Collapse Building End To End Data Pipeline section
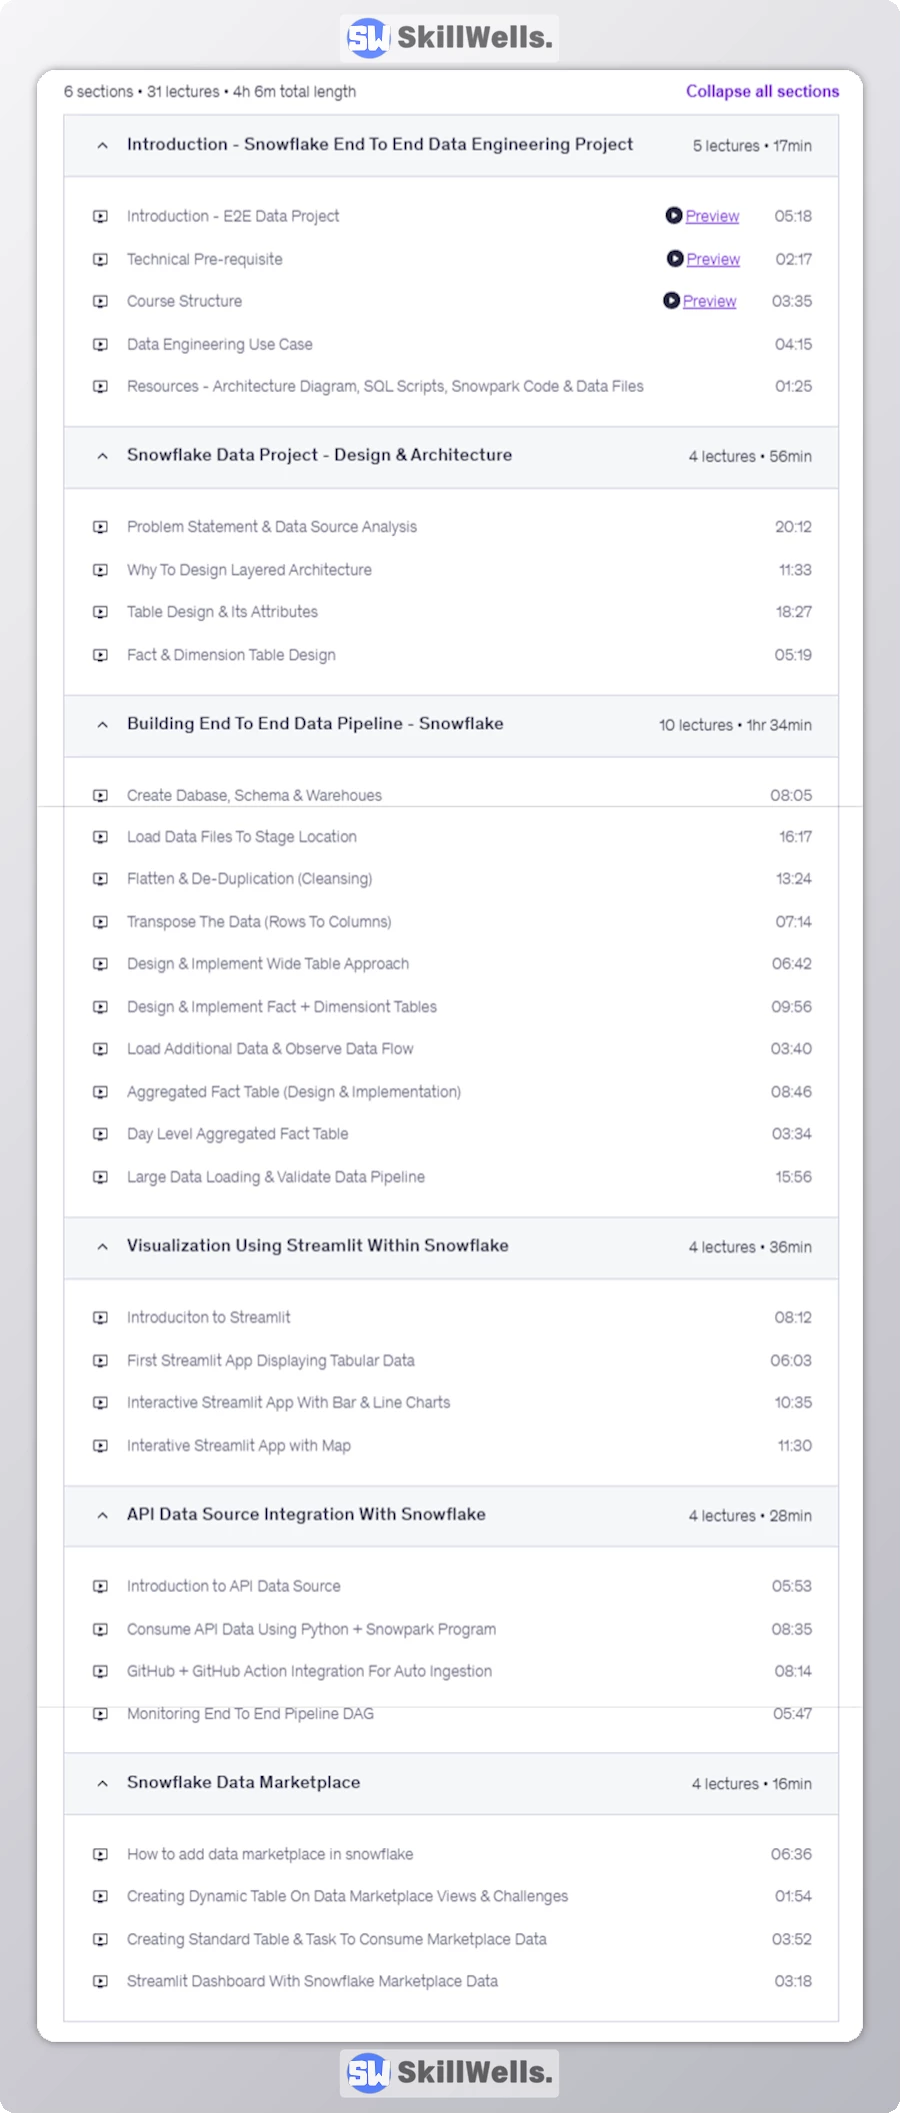 [102, 725]
